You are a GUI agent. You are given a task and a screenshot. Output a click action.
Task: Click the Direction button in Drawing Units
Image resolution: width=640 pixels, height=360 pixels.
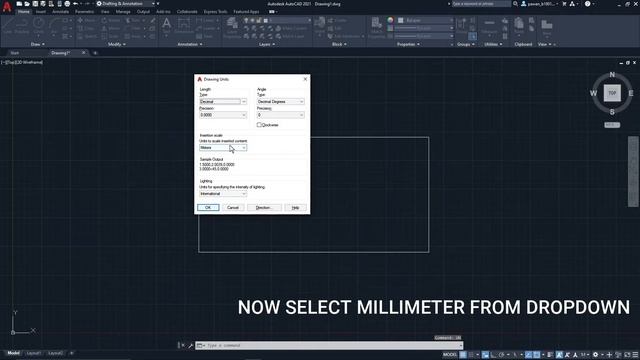[x=264, y=208]
